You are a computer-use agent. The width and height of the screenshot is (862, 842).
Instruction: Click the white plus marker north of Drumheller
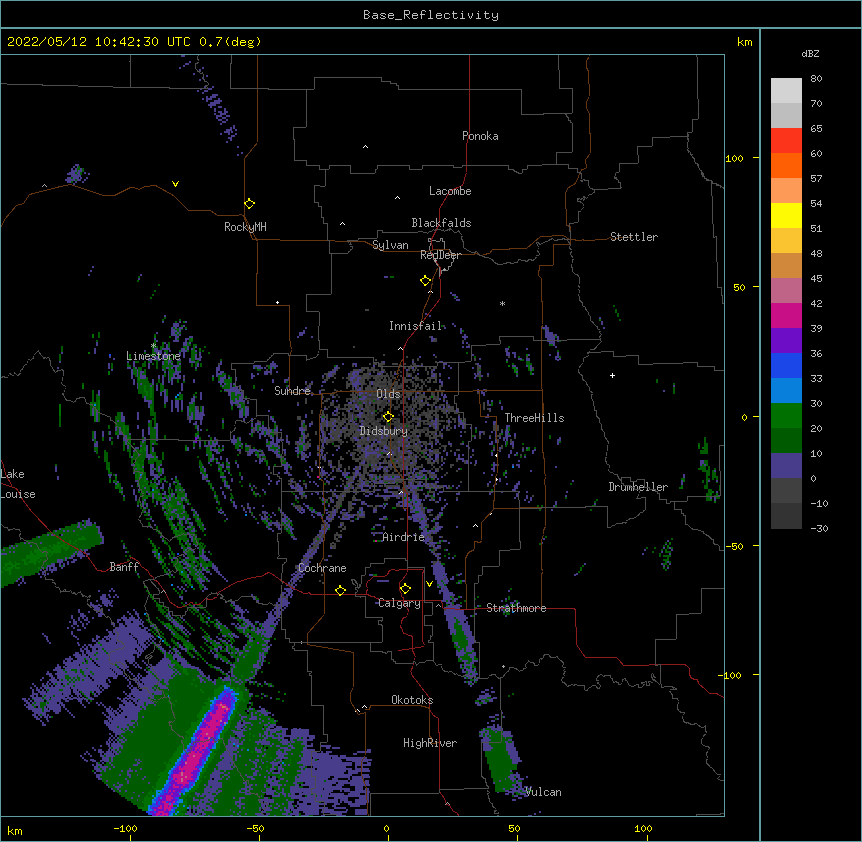pos(612,375)
